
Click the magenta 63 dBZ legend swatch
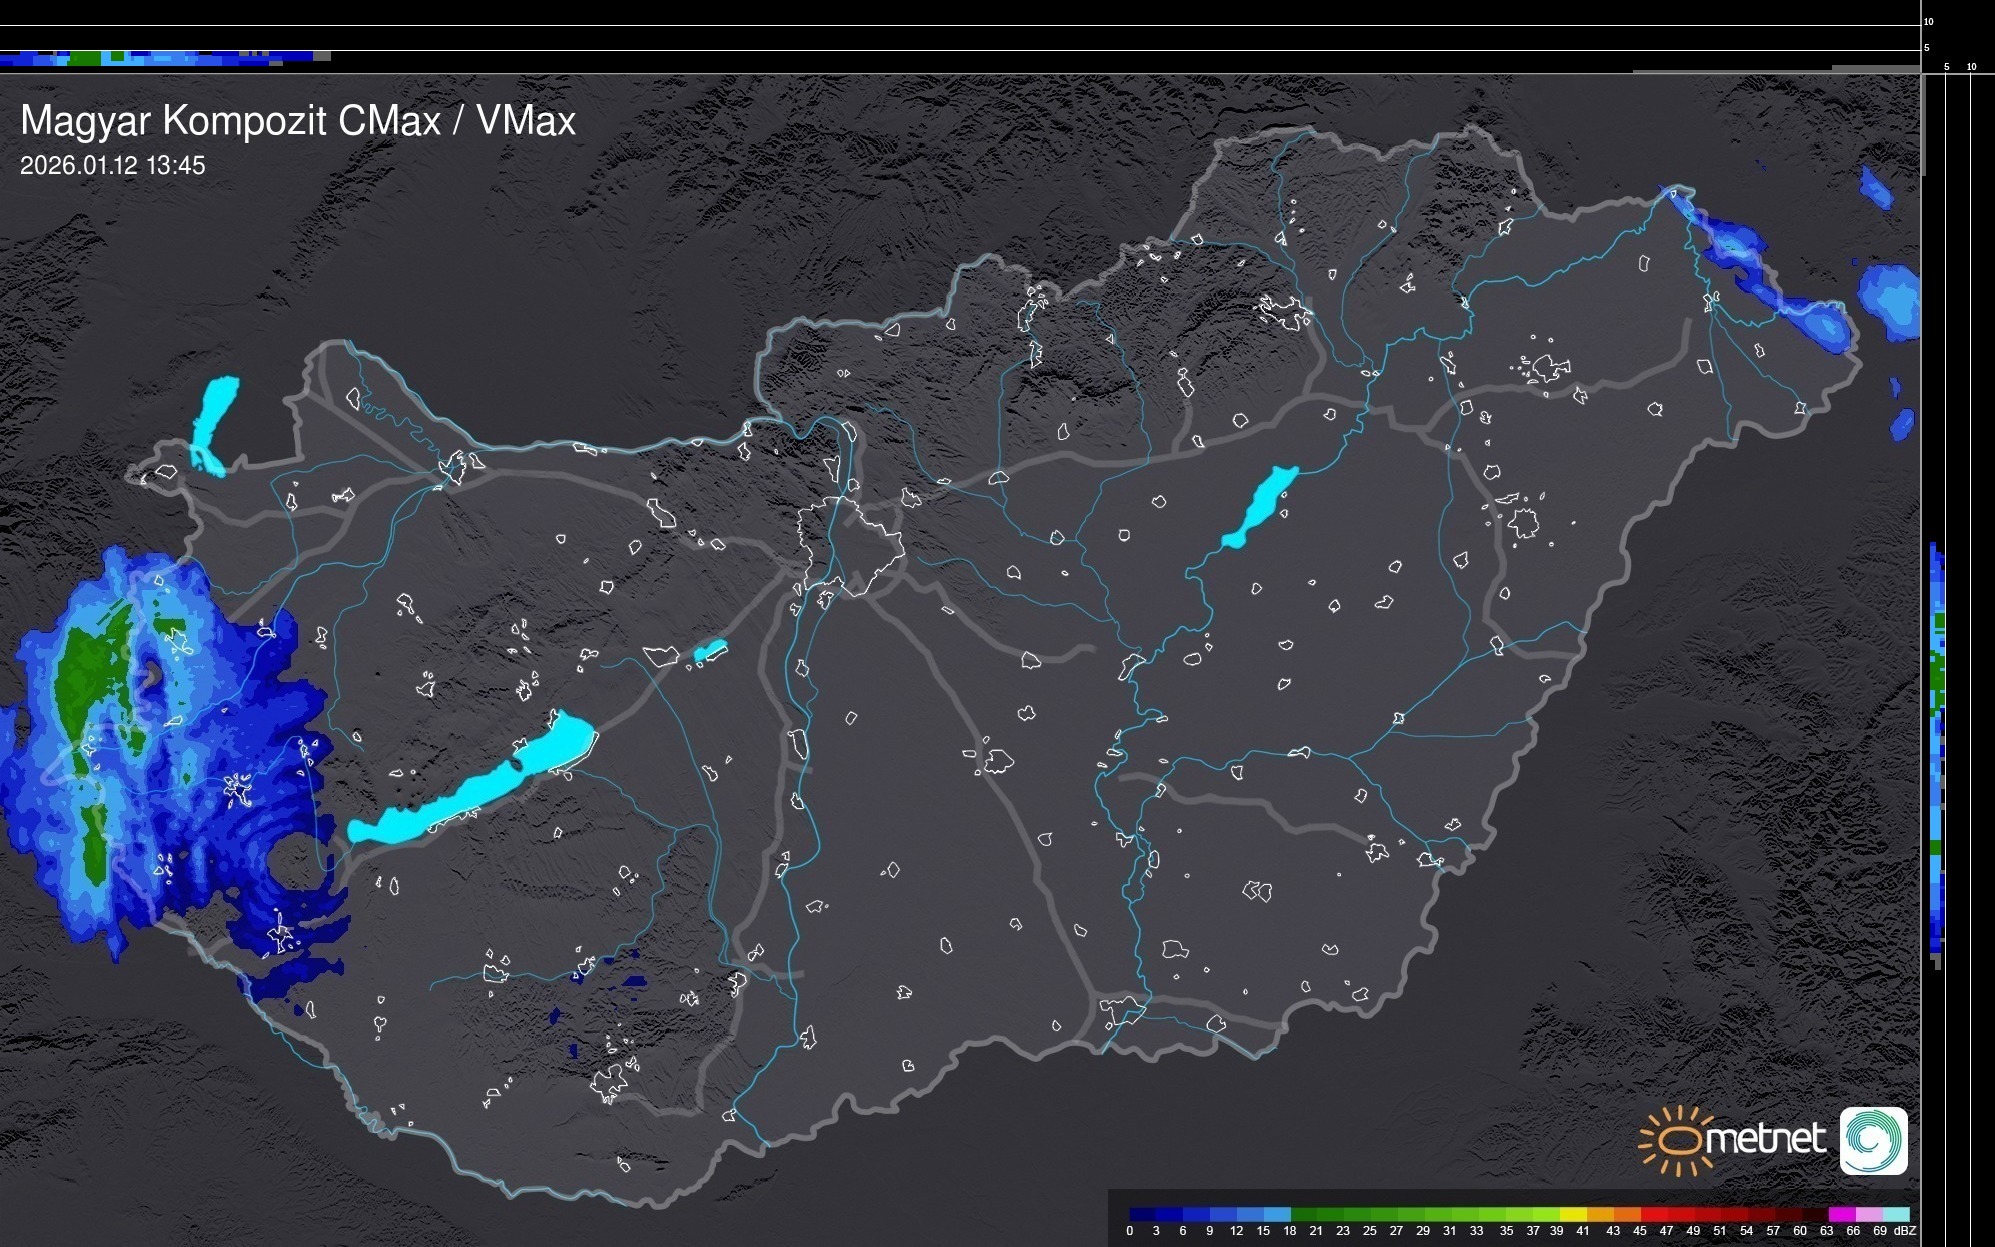click(x=1841, y=1214)
